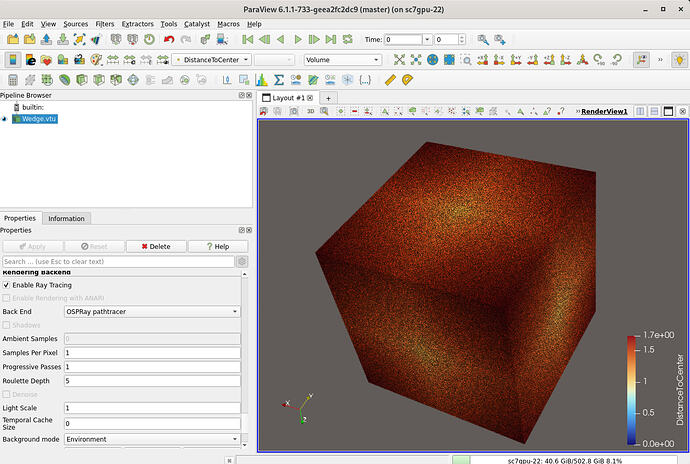Click the Calculator filter icon
Screen dimensions: 690x464
point(13,80)
